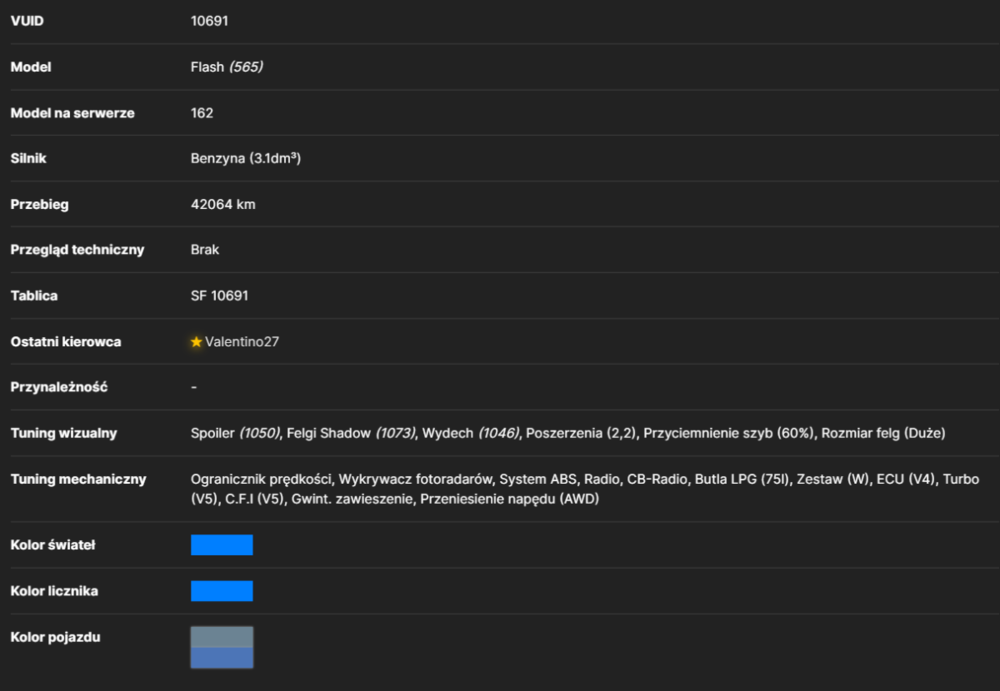Click the gold star beside Valentino27
Image resolution: width=1000 pixels, height=691 pixels.
coord(196,342)
